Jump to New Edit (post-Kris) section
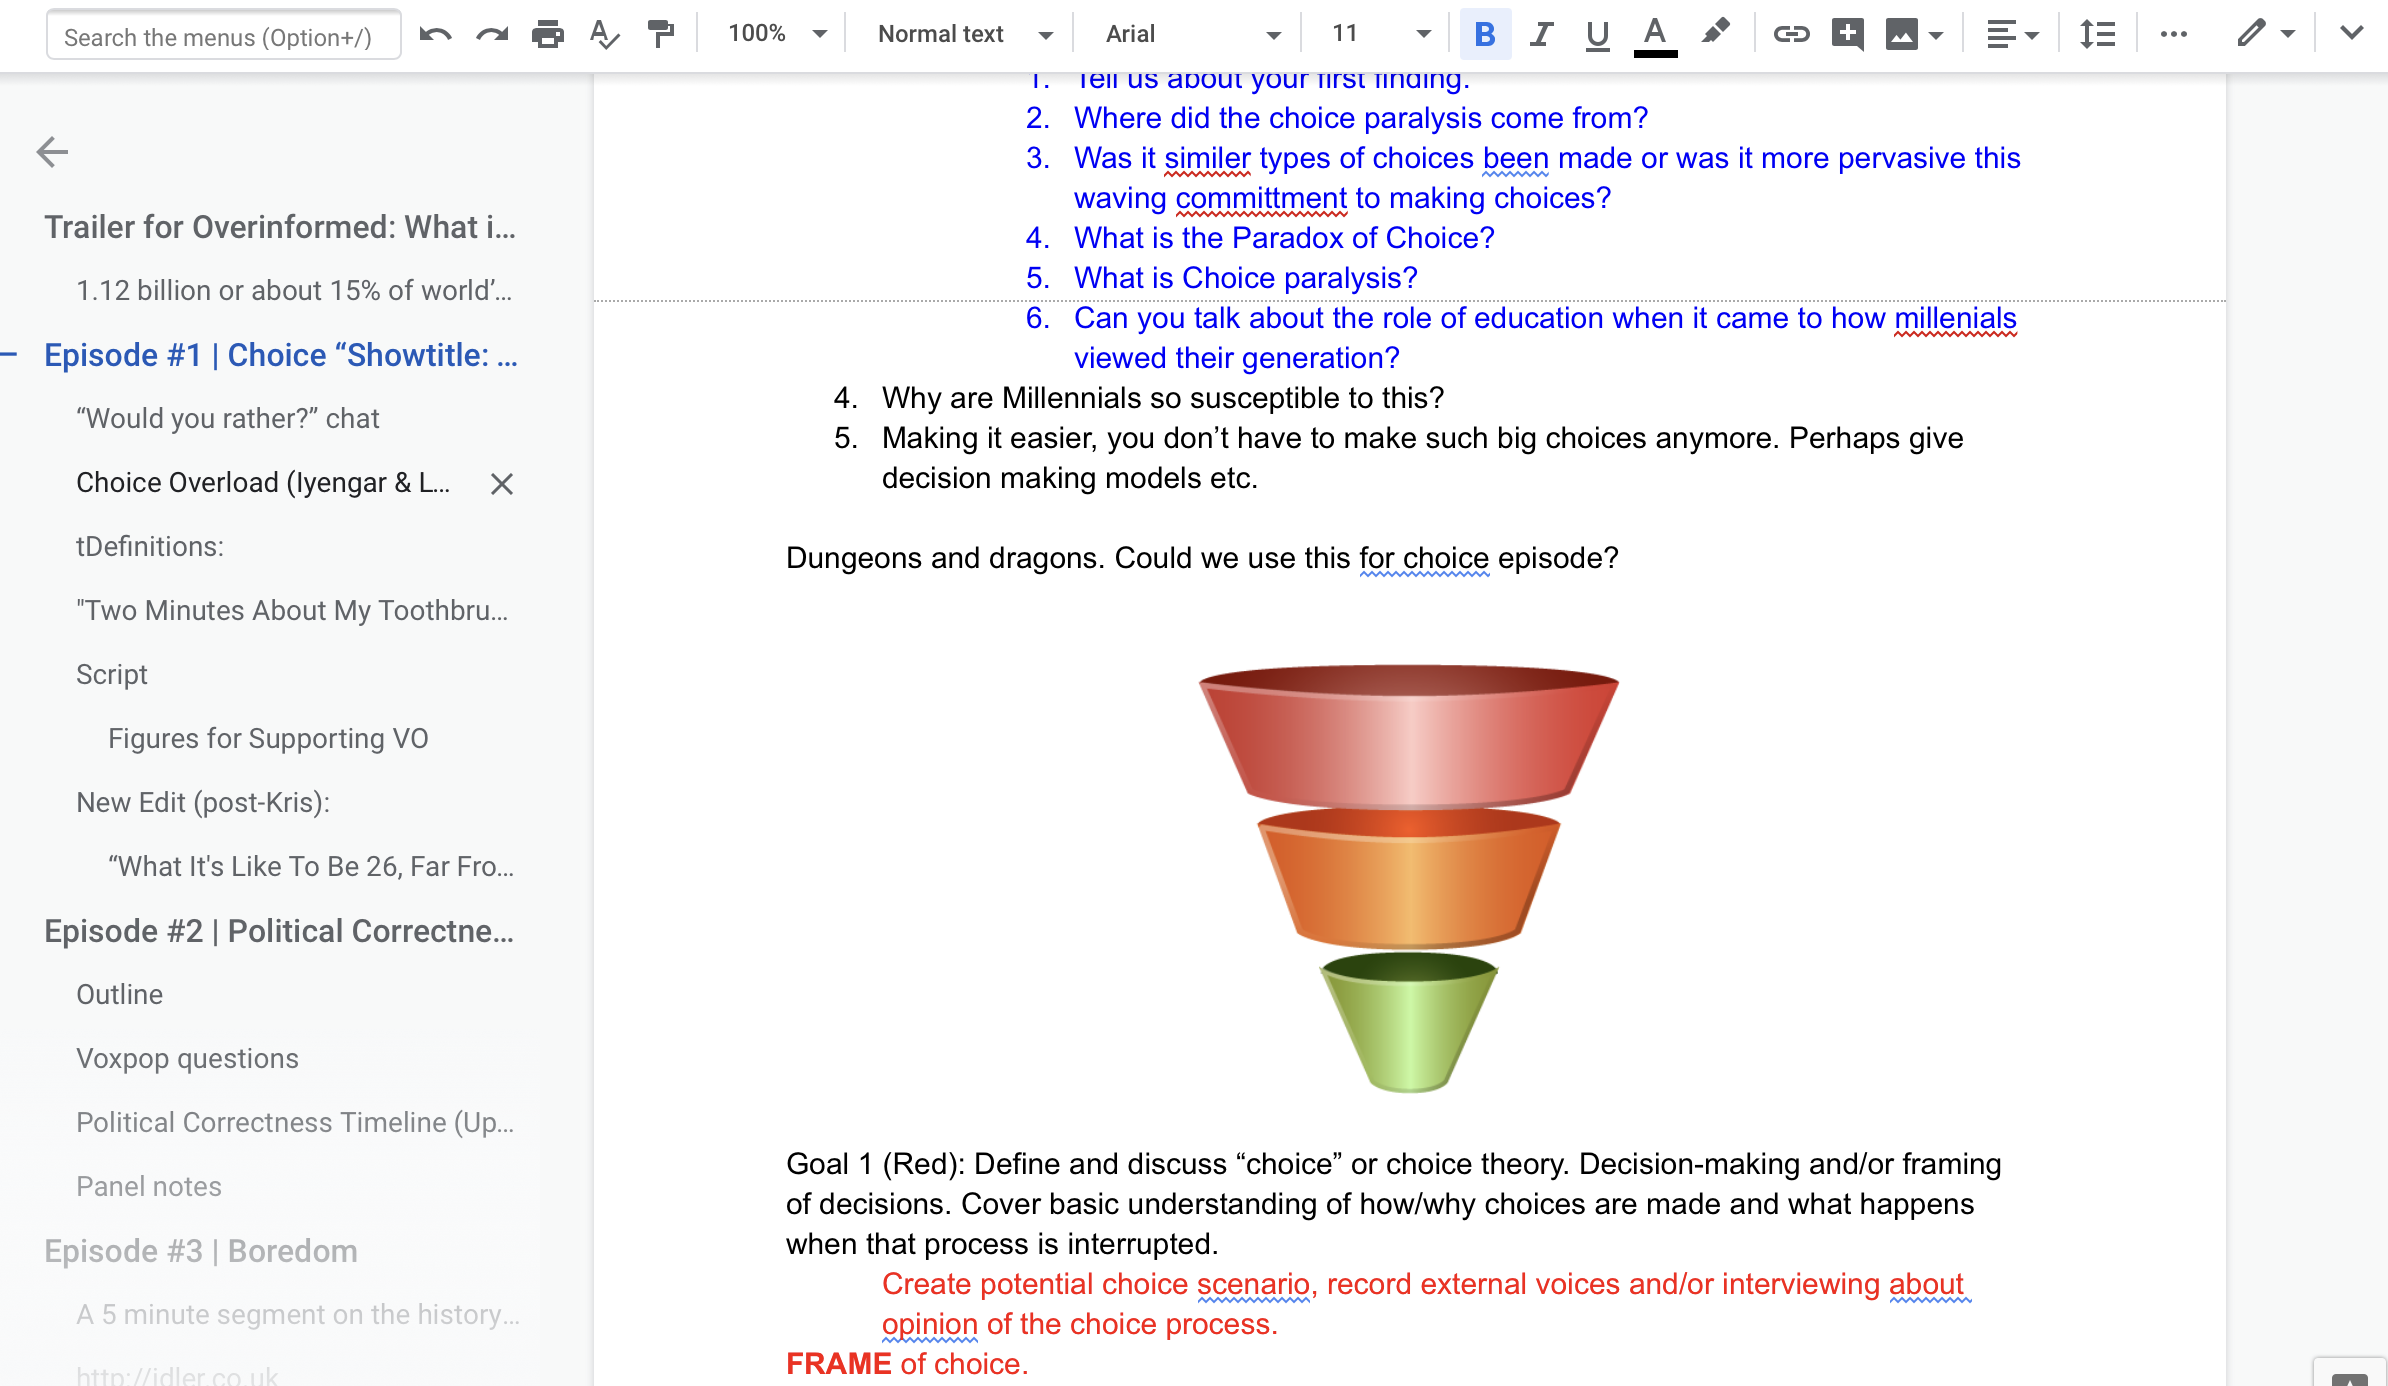 point(203,802)
